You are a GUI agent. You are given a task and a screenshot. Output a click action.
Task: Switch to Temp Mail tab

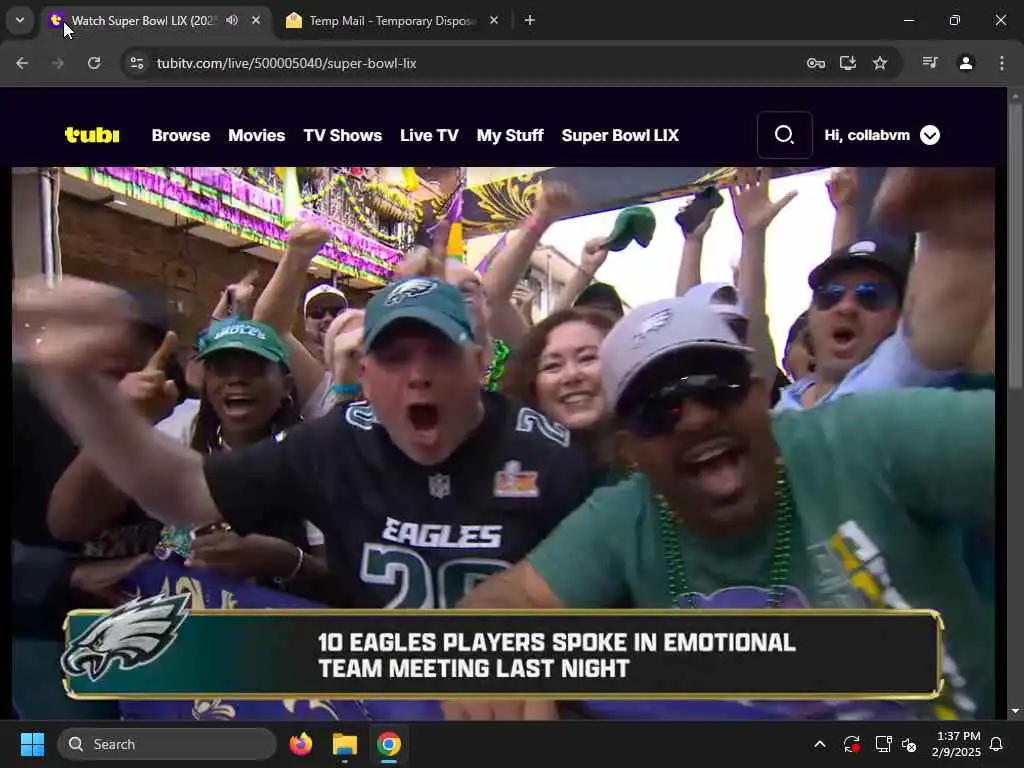[392, 21]
